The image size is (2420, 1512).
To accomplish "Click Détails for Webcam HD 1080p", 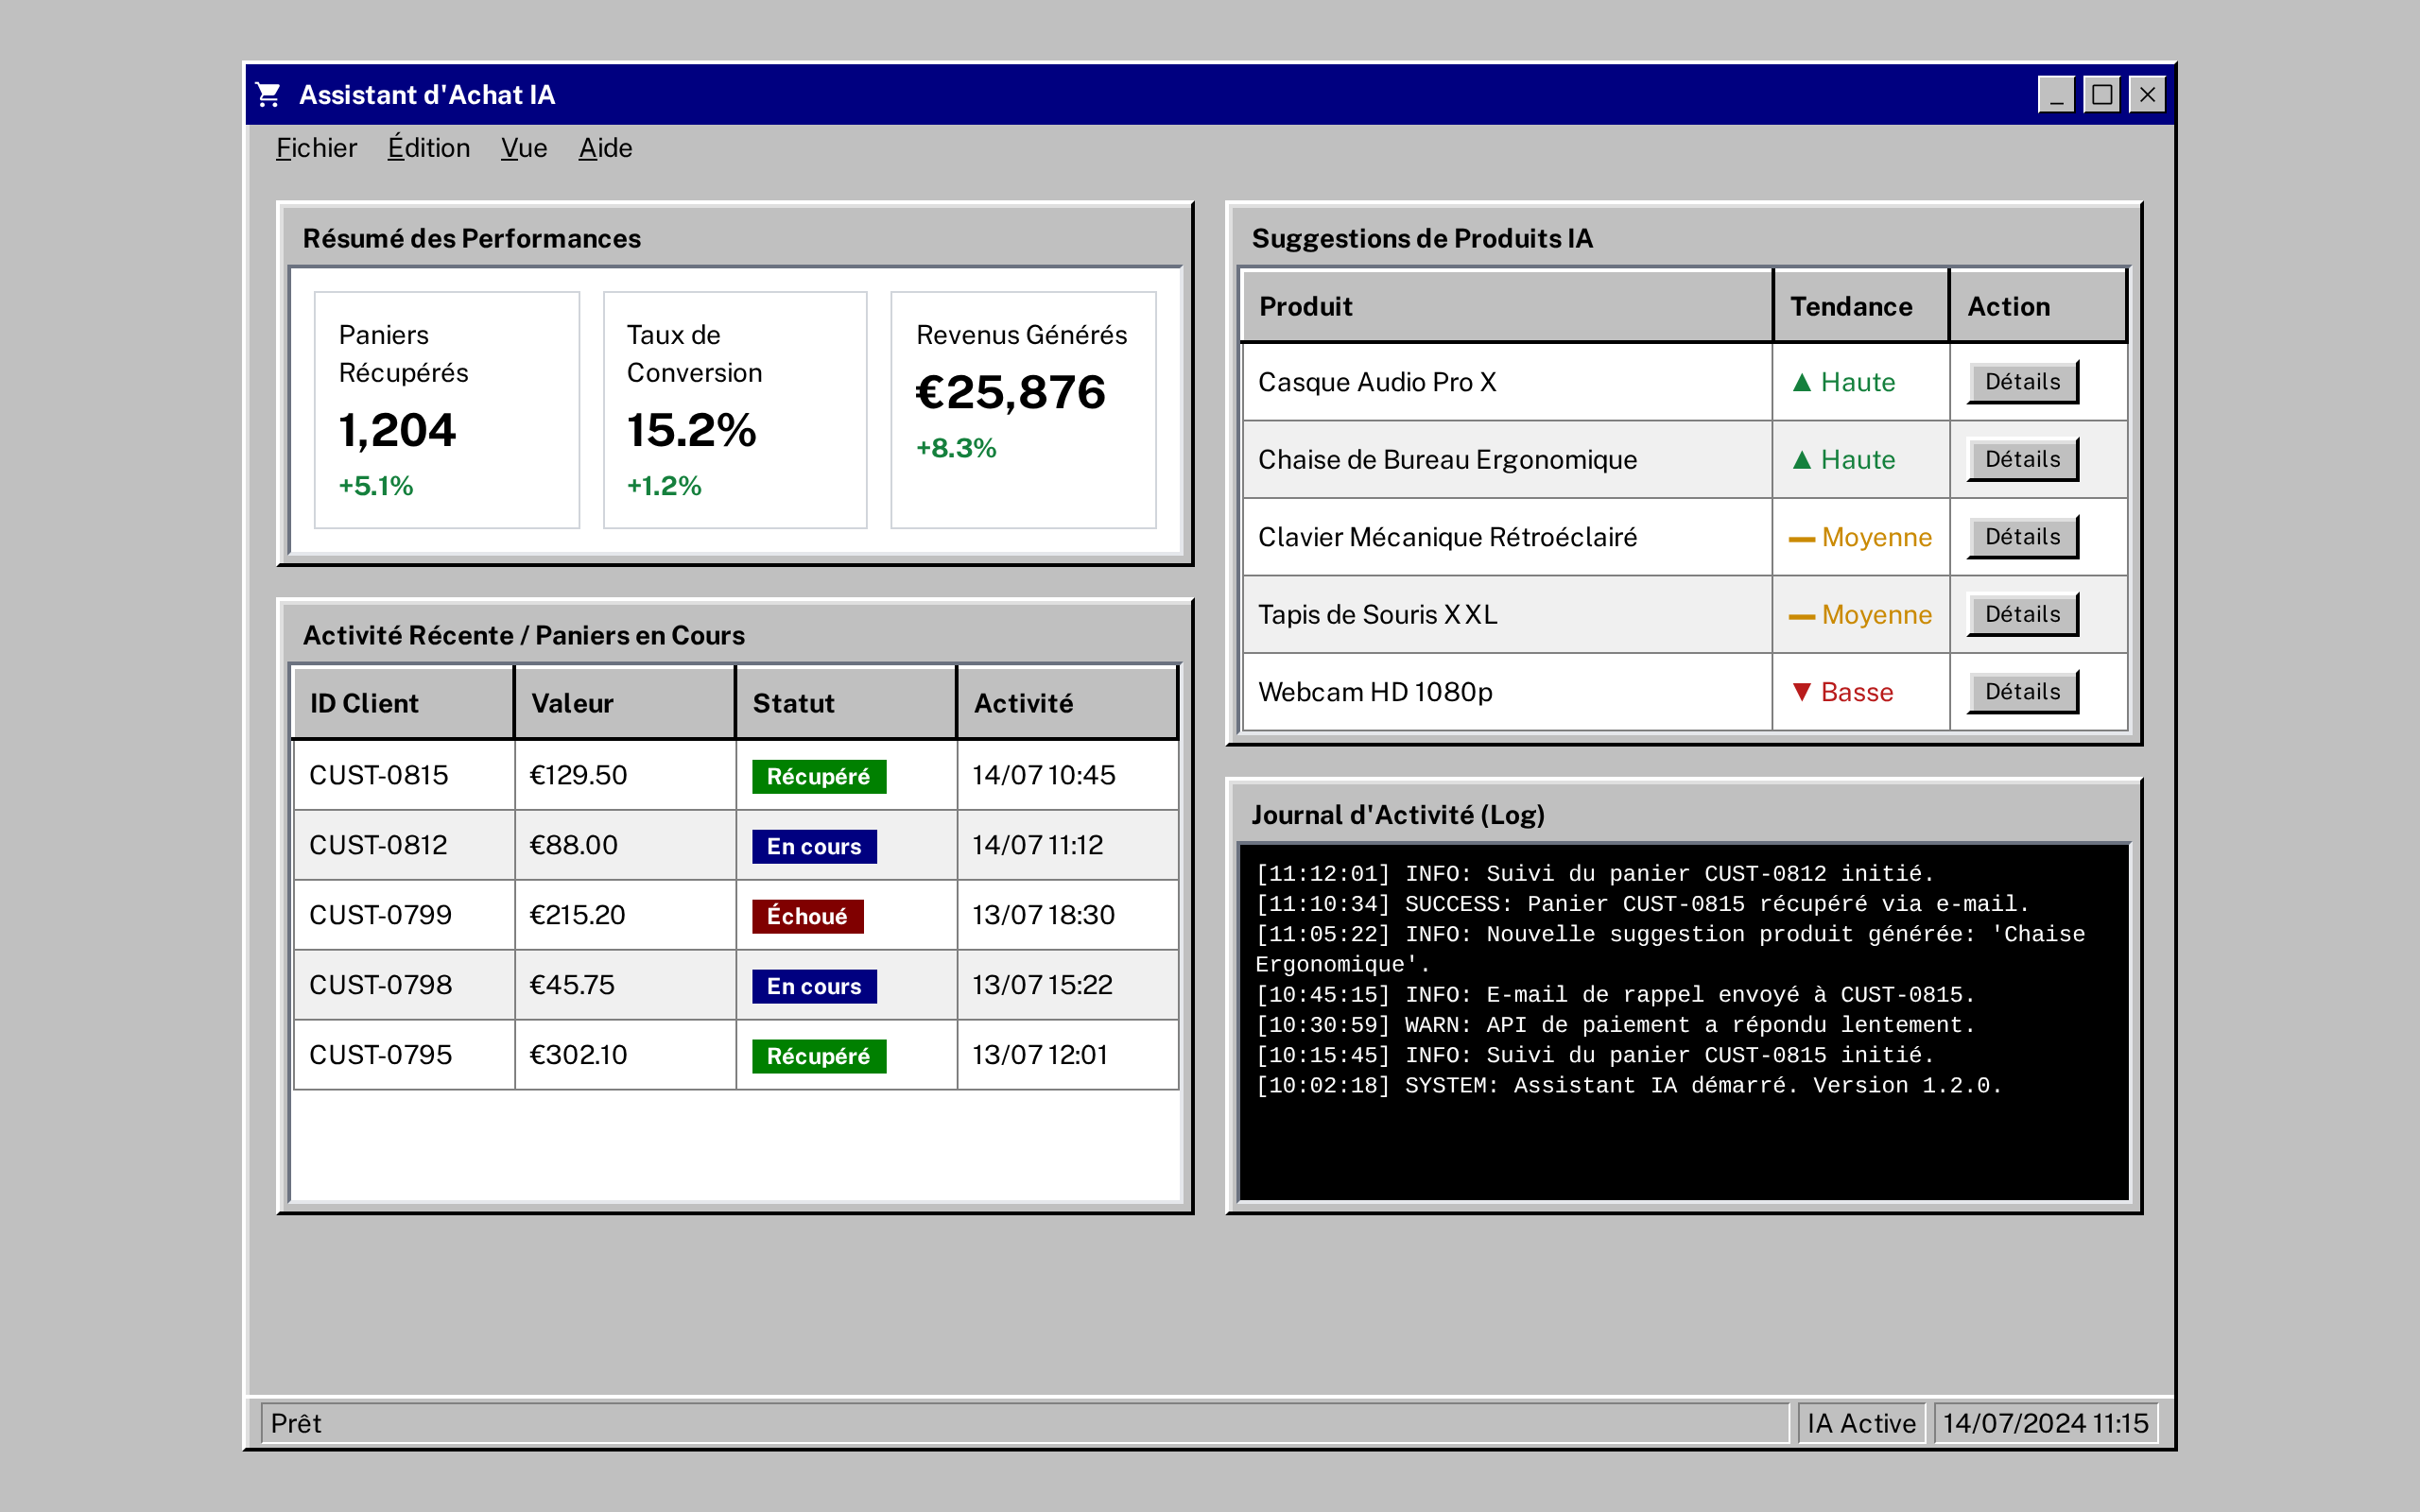I will click(2022, 691).
